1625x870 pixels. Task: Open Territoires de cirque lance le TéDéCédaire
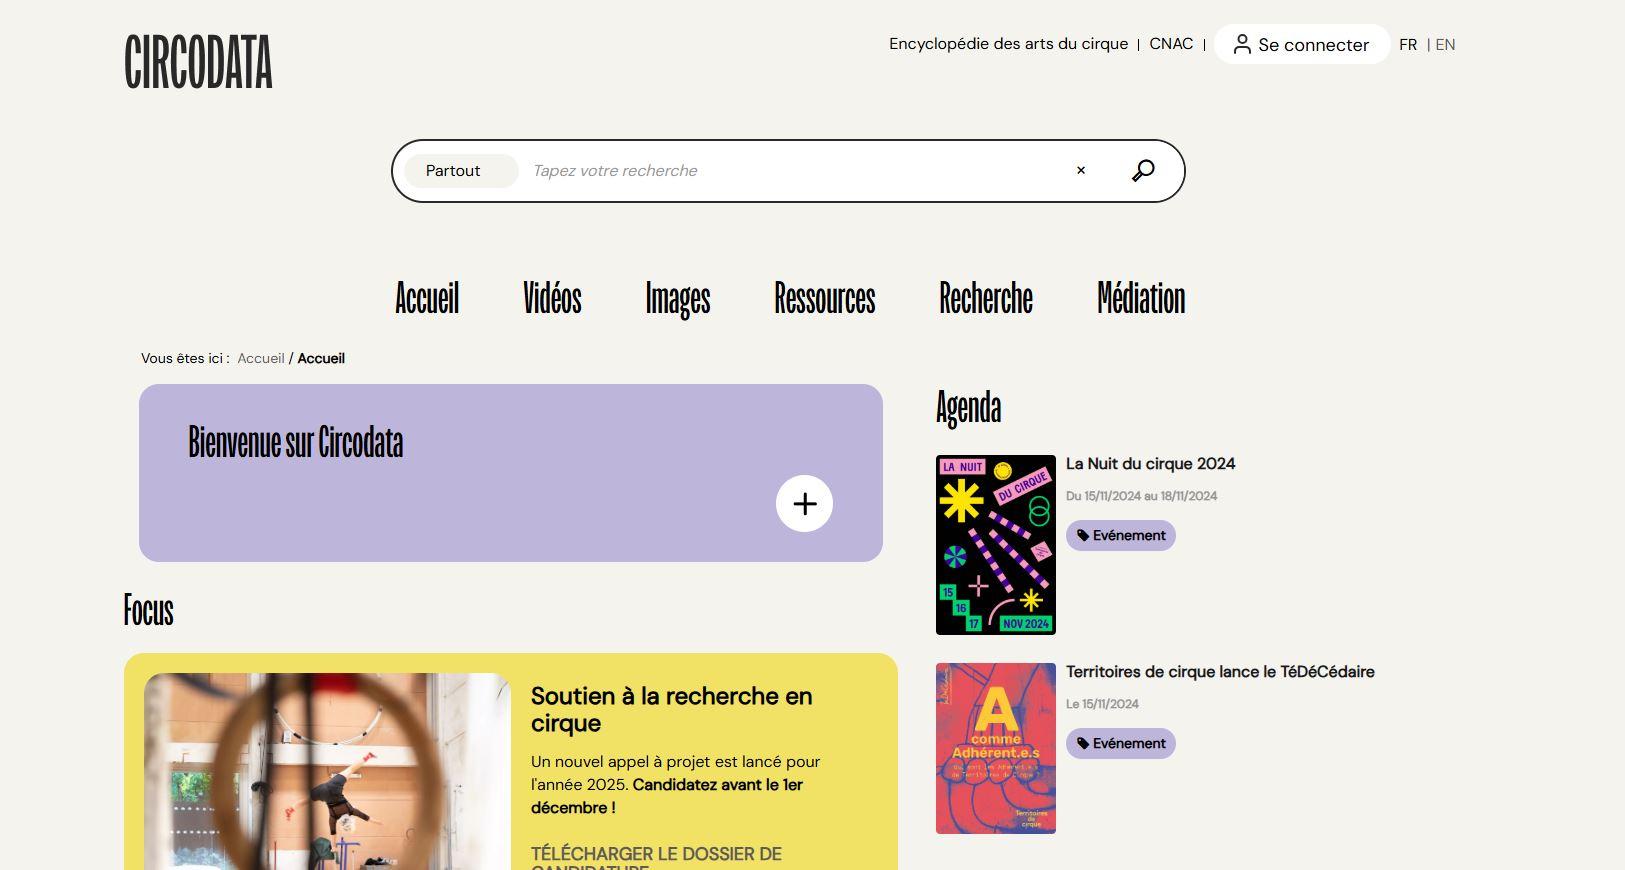(x=1220, y=672)
